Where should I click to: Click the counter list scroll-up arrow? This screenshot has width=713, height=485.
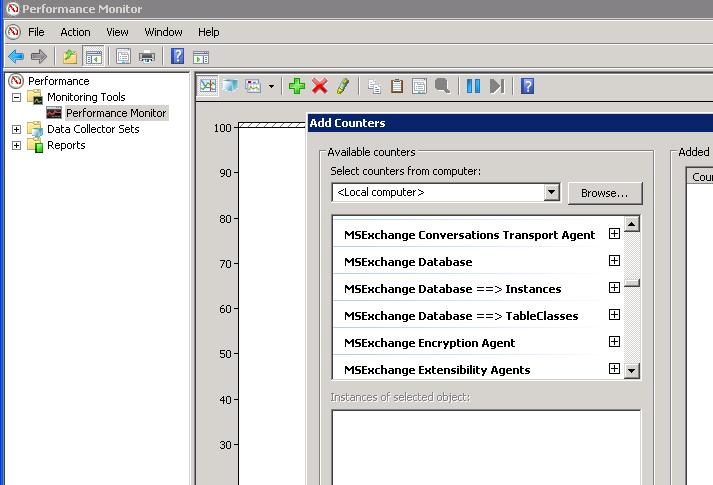click(632, 224)
